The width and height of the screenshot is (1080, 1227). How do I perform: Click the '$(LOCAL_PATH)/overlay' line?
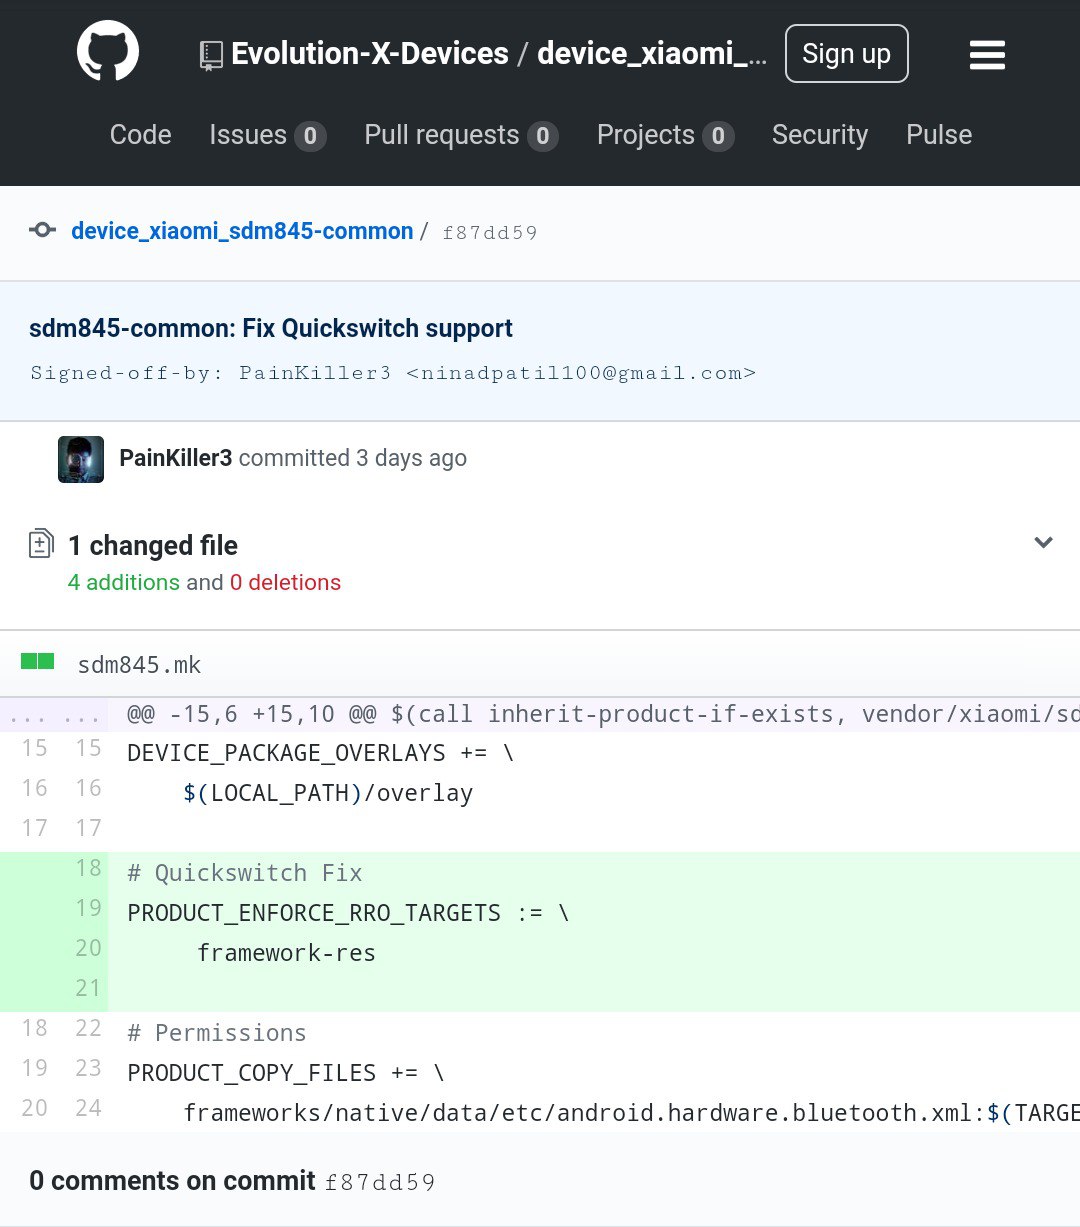coord(328,793)
